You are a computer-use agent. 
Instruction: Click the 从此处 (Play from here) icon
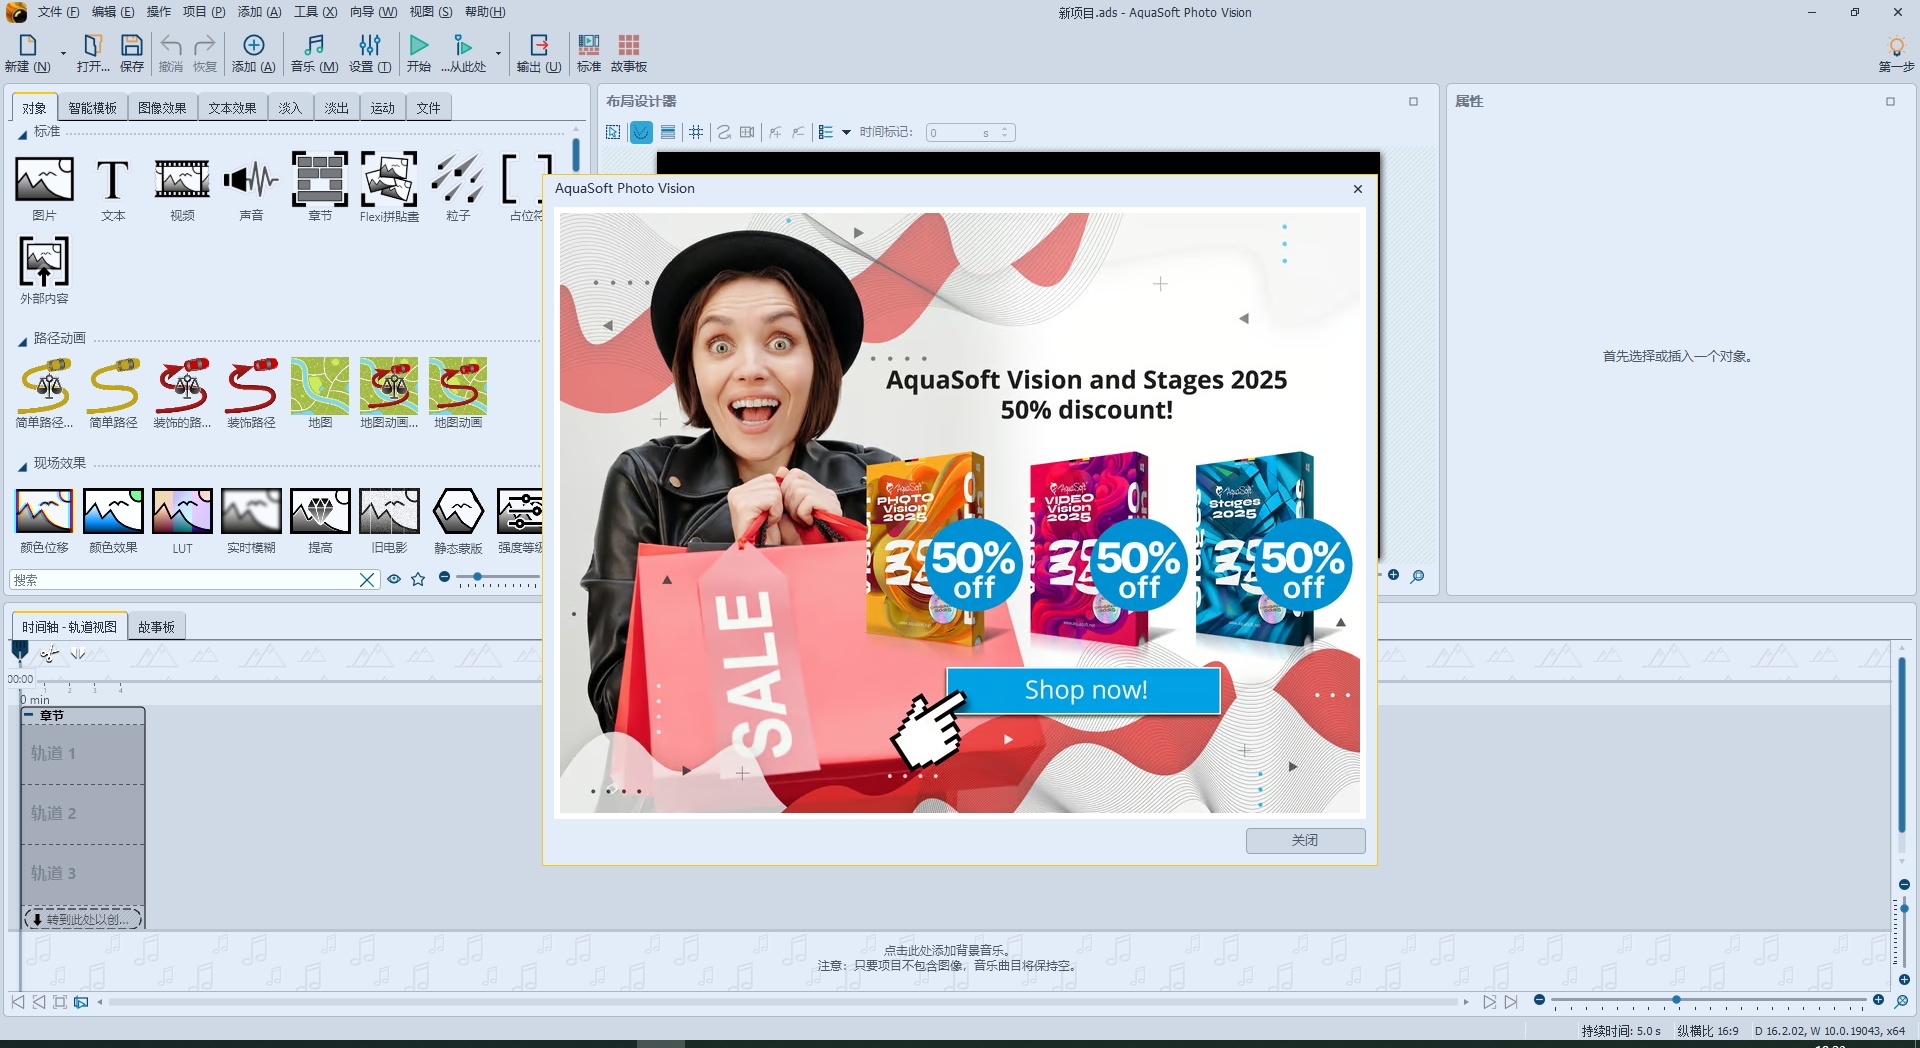(x=463, y=45)
